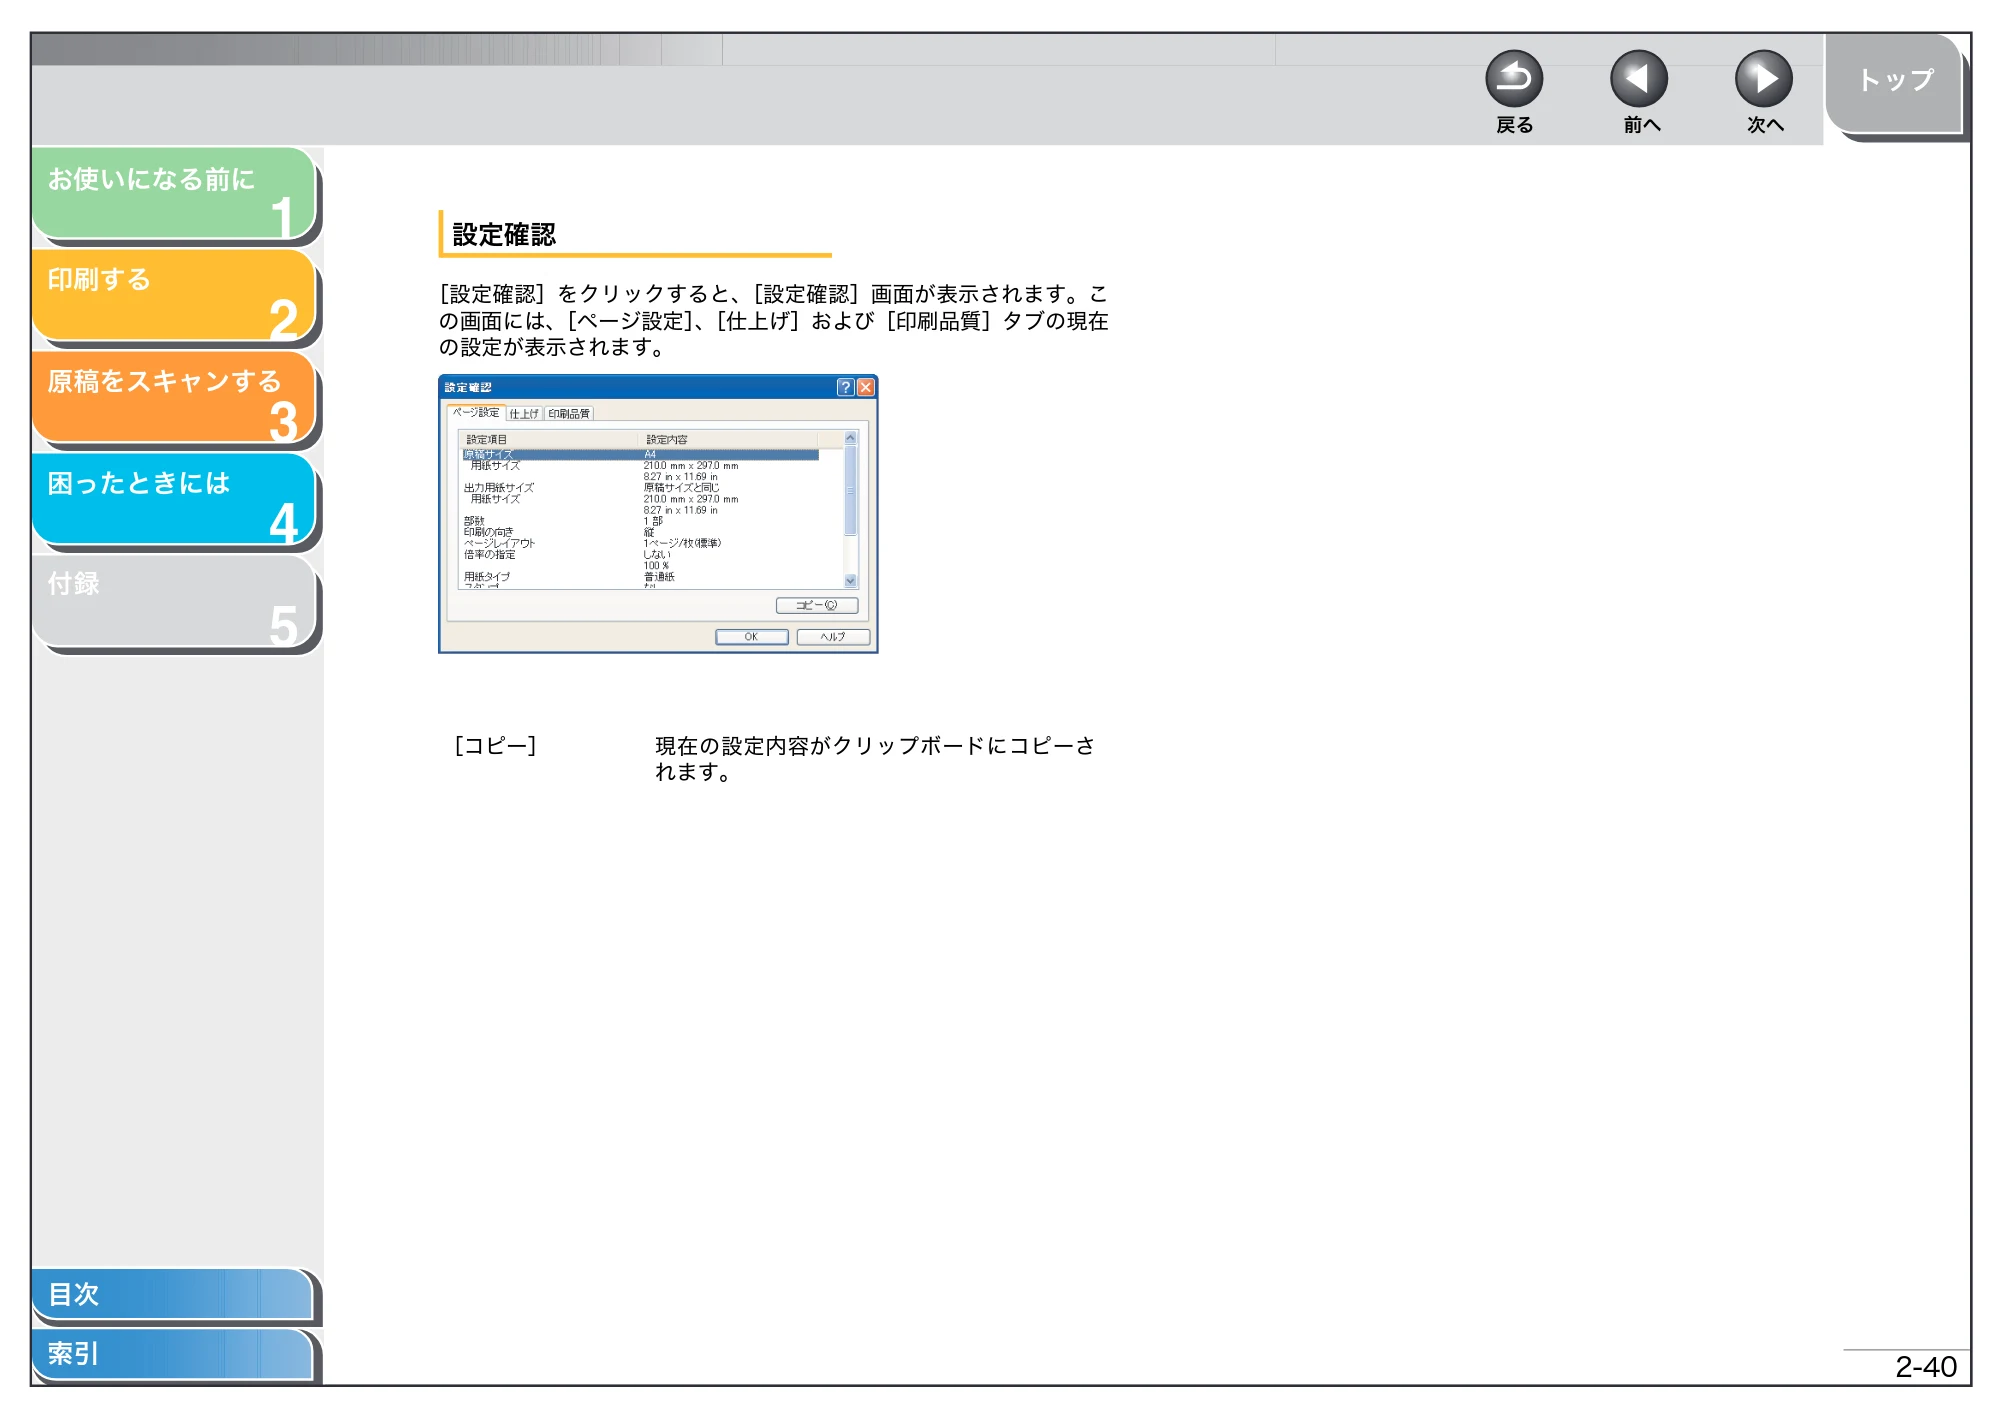Select the ページ設定 tab in dialog
Image resolution: width=2000 pixels, height=1415 pixels.
pos(476,412)
